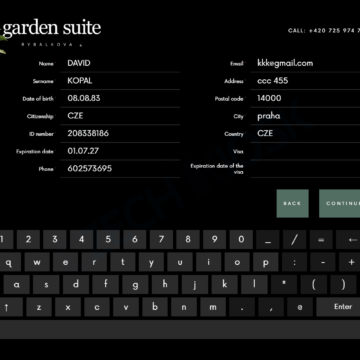
Task: Tap the p key
Action: click(x=266, y=262)
